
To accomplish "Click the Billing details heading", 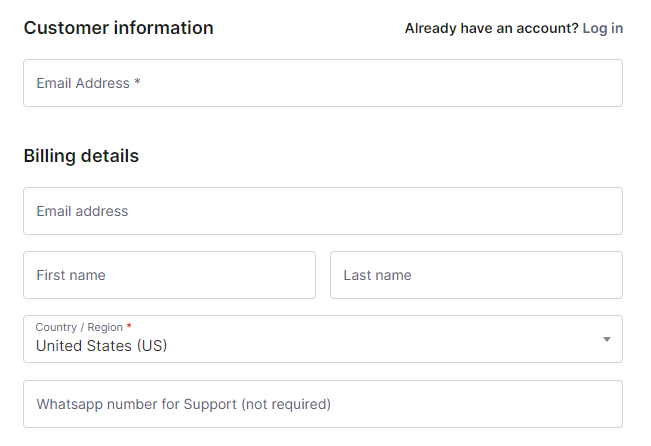I will tap(81, 156).
